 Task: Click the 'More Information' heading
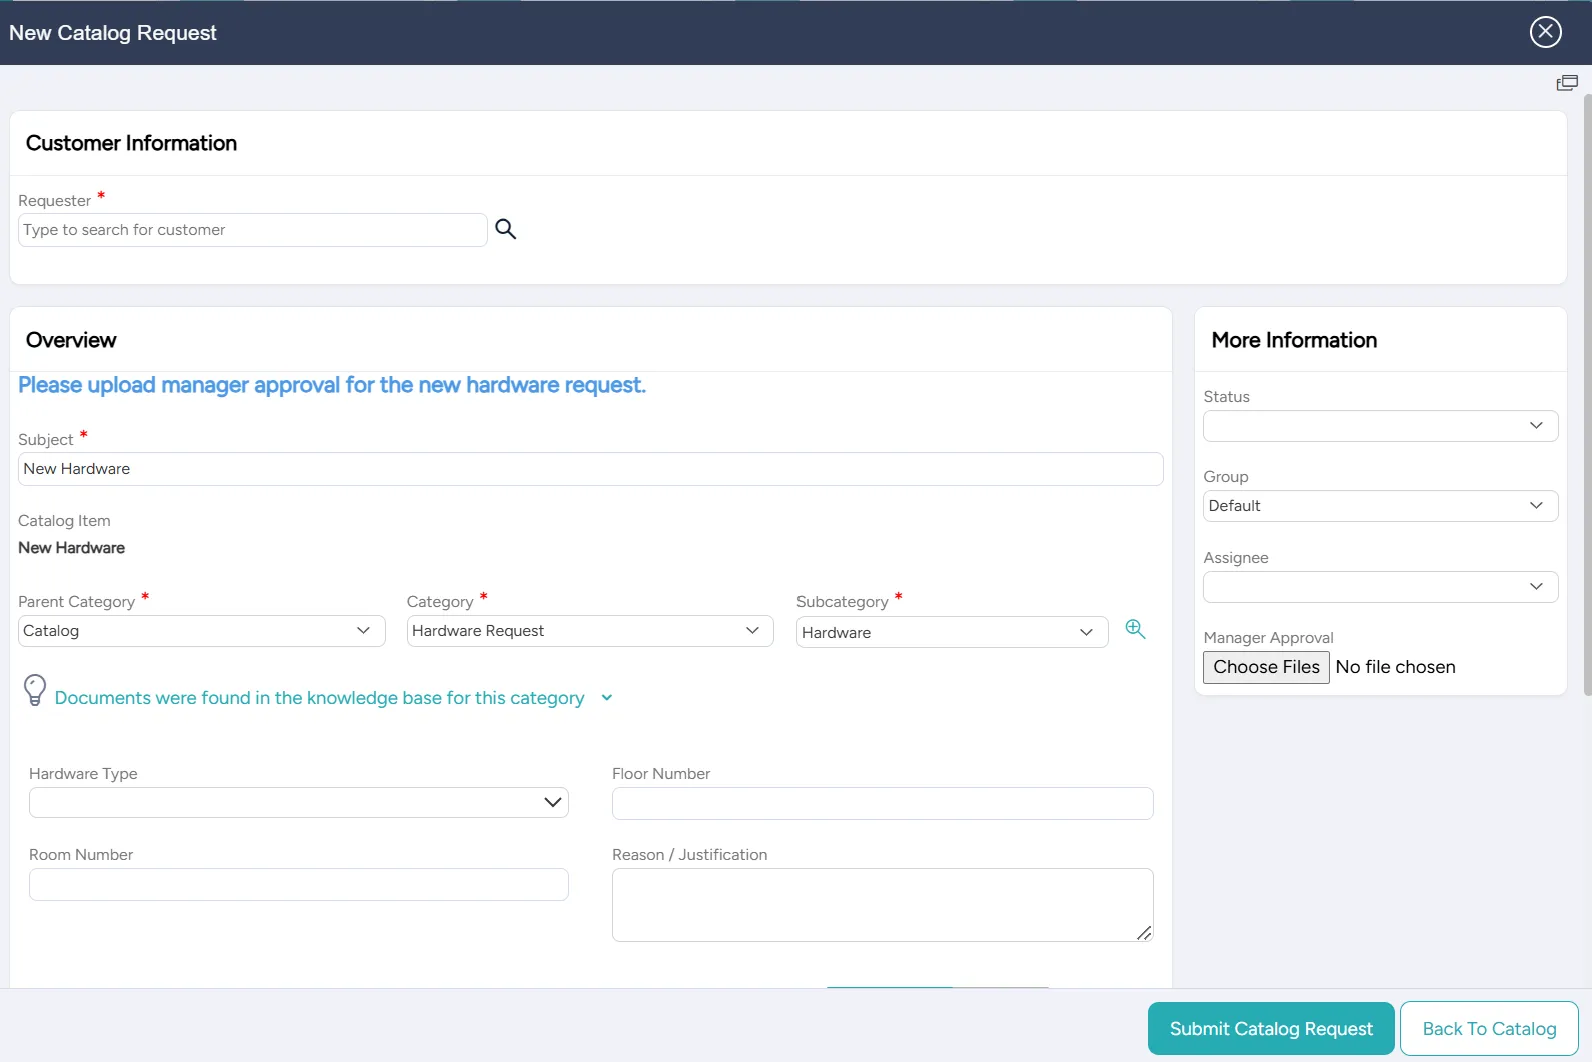click(x=1294, y=340)
